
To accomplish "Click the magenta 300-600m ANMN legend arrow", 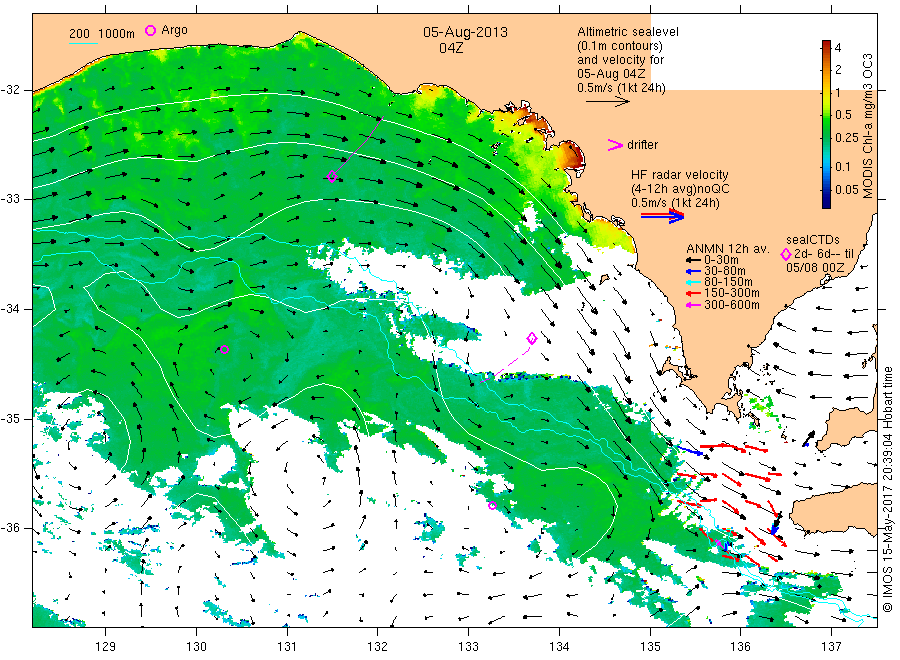I will click(693, 305).
